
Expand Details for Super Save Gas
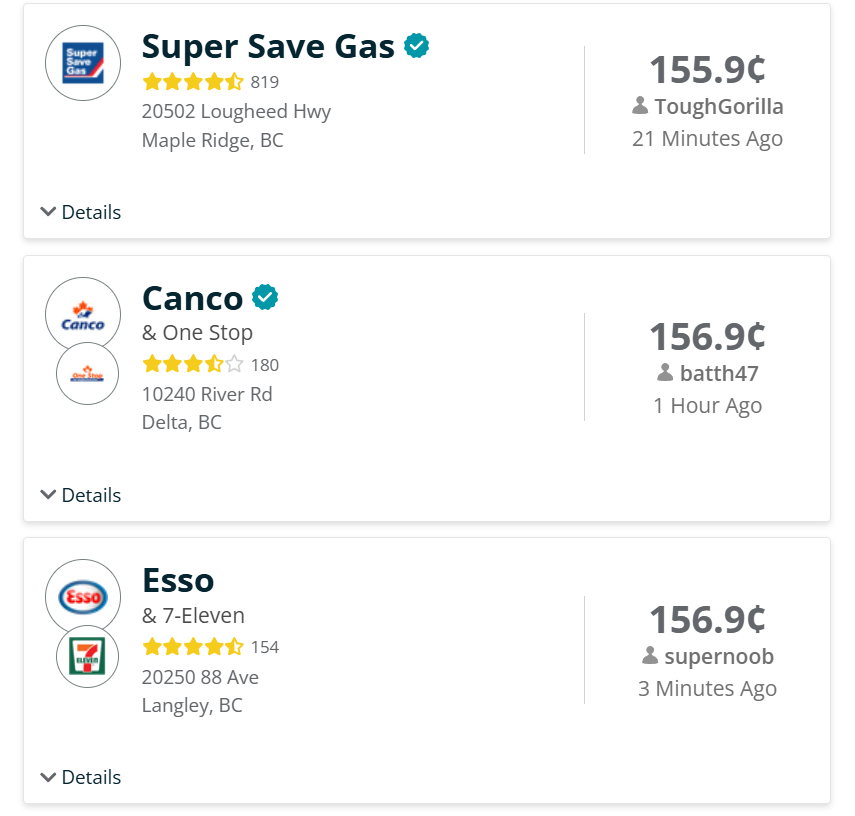[x=81, y=212]
